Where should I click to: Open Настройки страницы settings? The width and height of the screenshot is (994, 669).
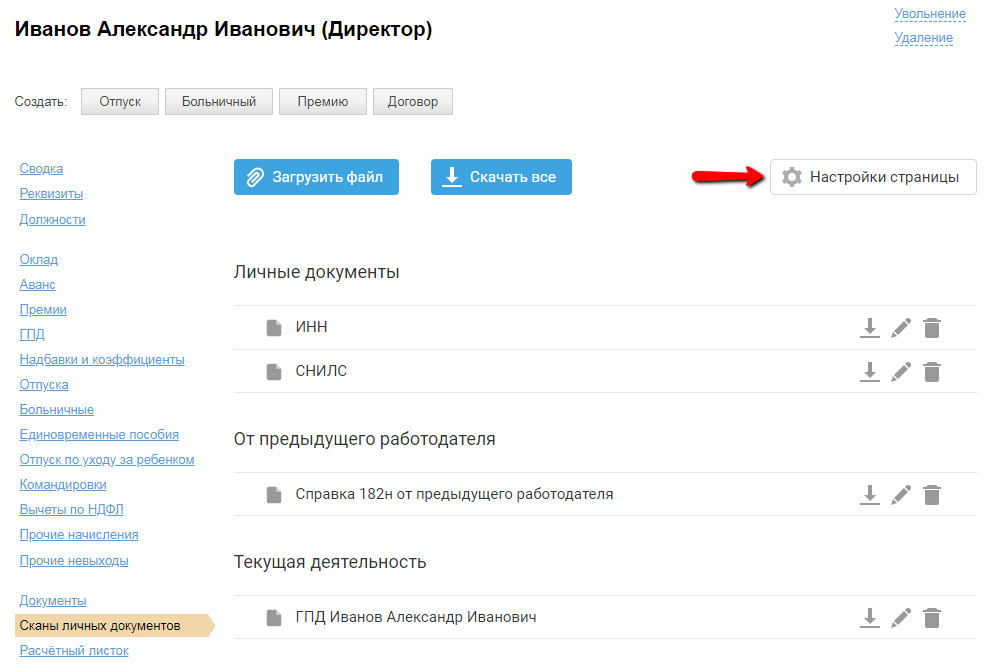(x=873, y=177)
